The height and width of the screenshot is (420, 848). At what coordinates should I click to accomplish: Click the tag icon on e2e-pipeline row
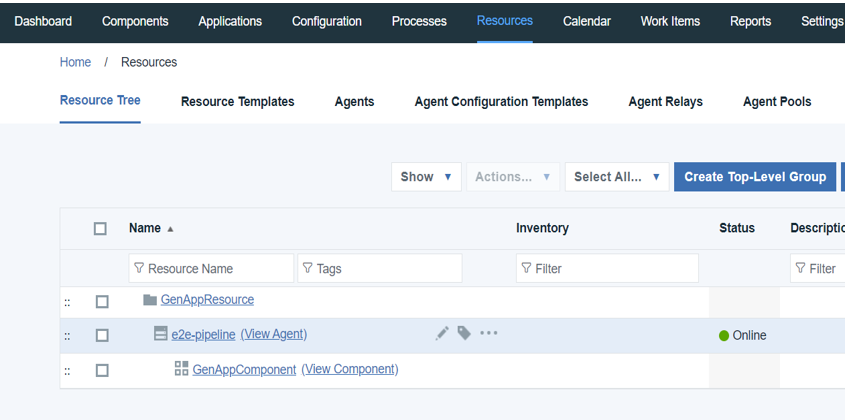(464, 334)
